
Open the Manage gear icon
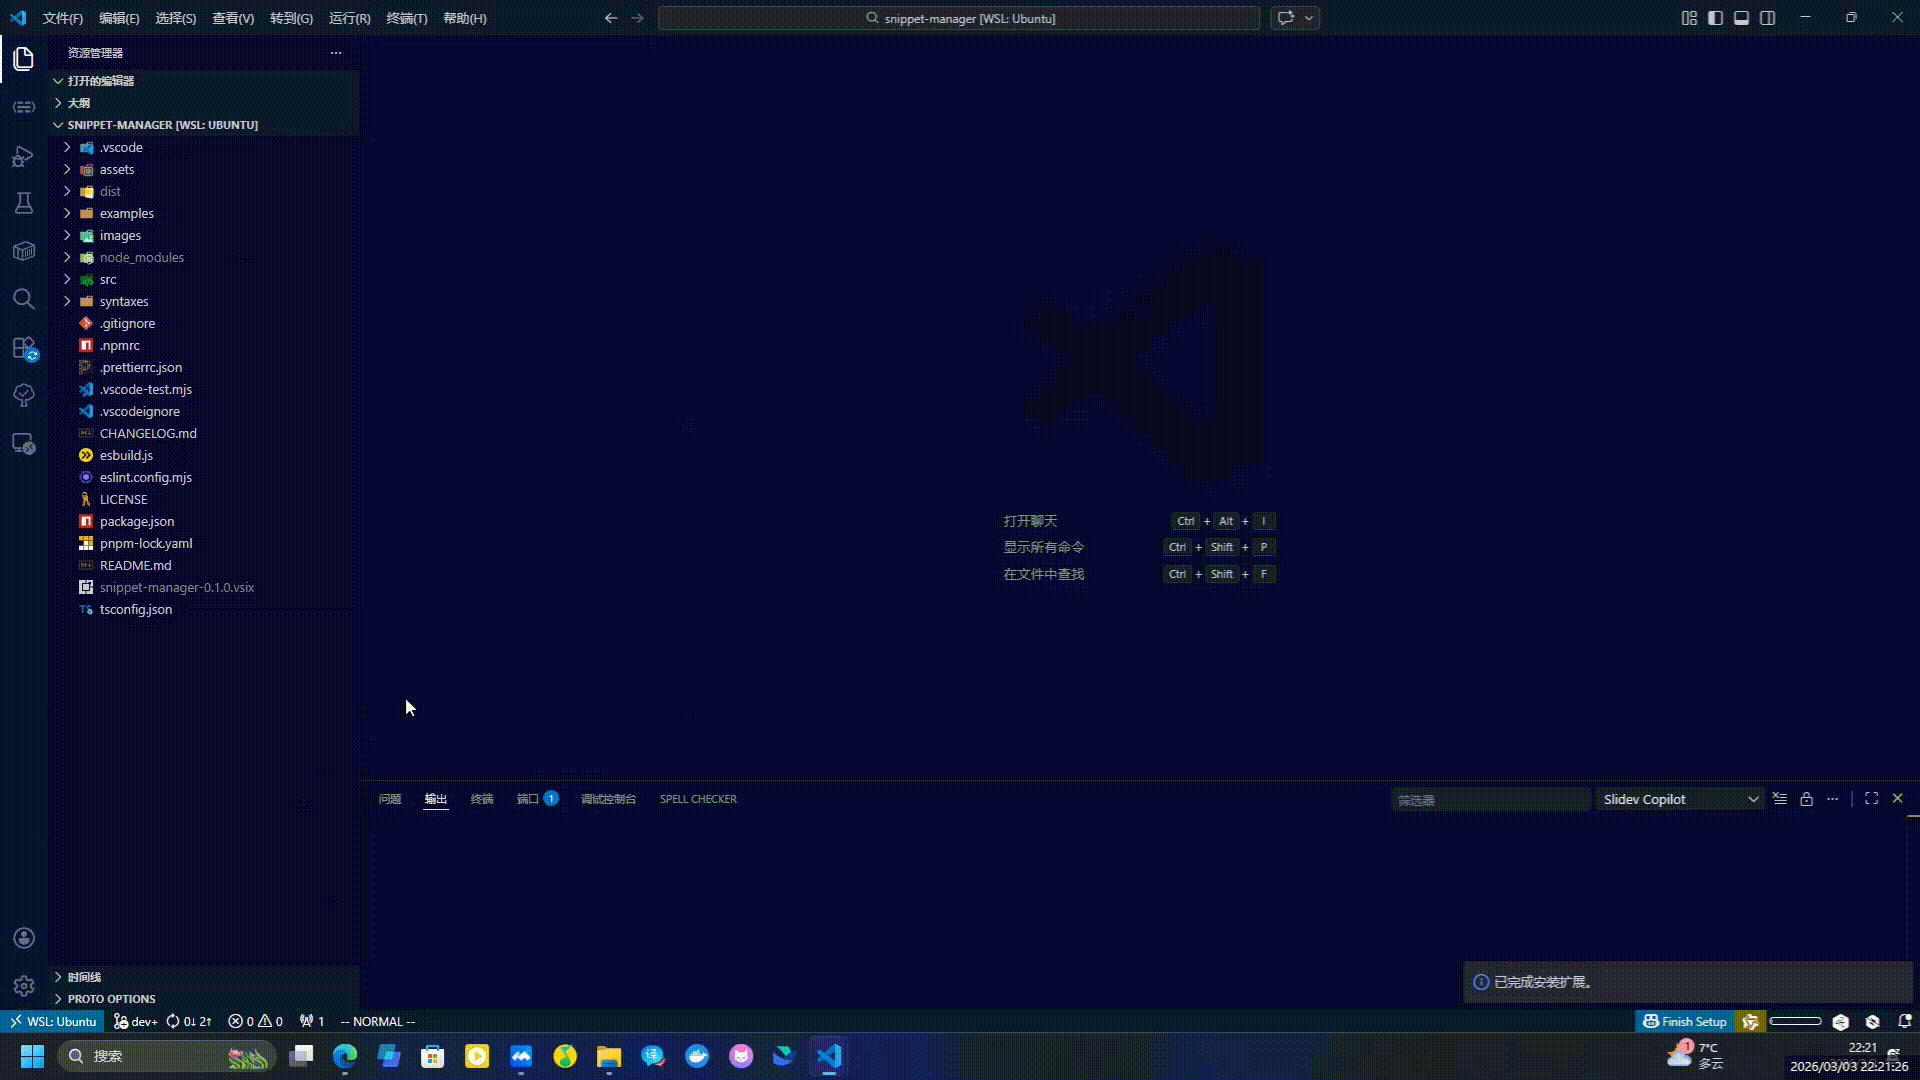pyautogui.click(x=23, y=985)
